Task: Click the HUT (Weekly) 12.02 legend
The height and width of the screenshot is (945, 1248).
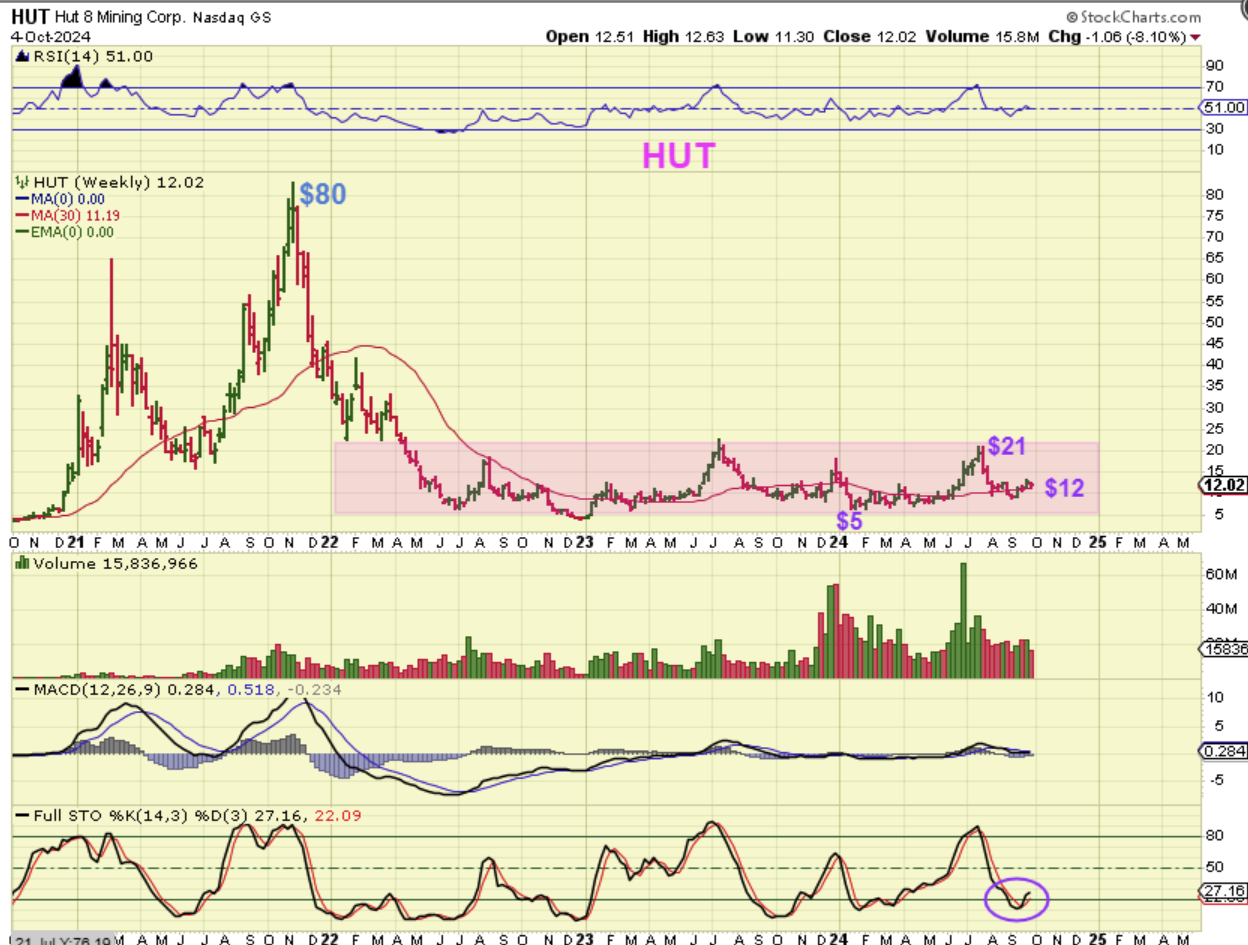Action: pyautogui.click(x=110, y=183)
